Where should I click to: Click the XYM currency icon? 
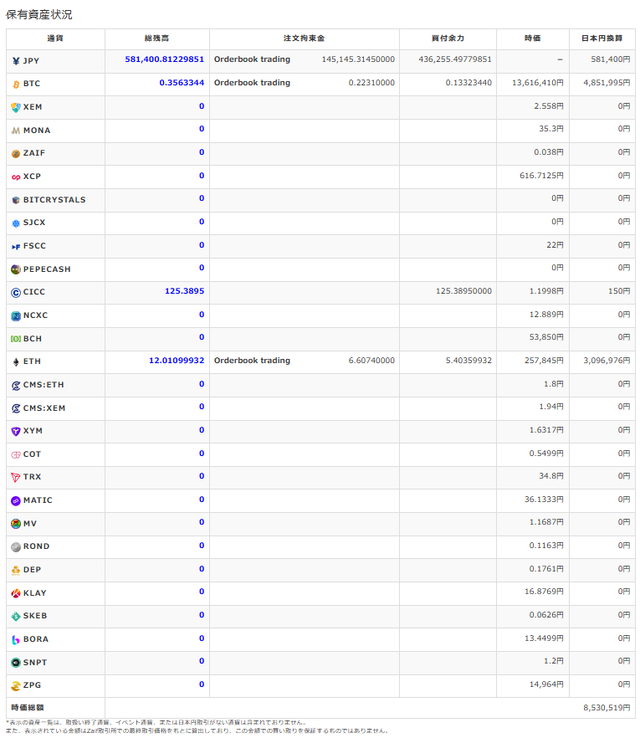(x=16, y=431)
